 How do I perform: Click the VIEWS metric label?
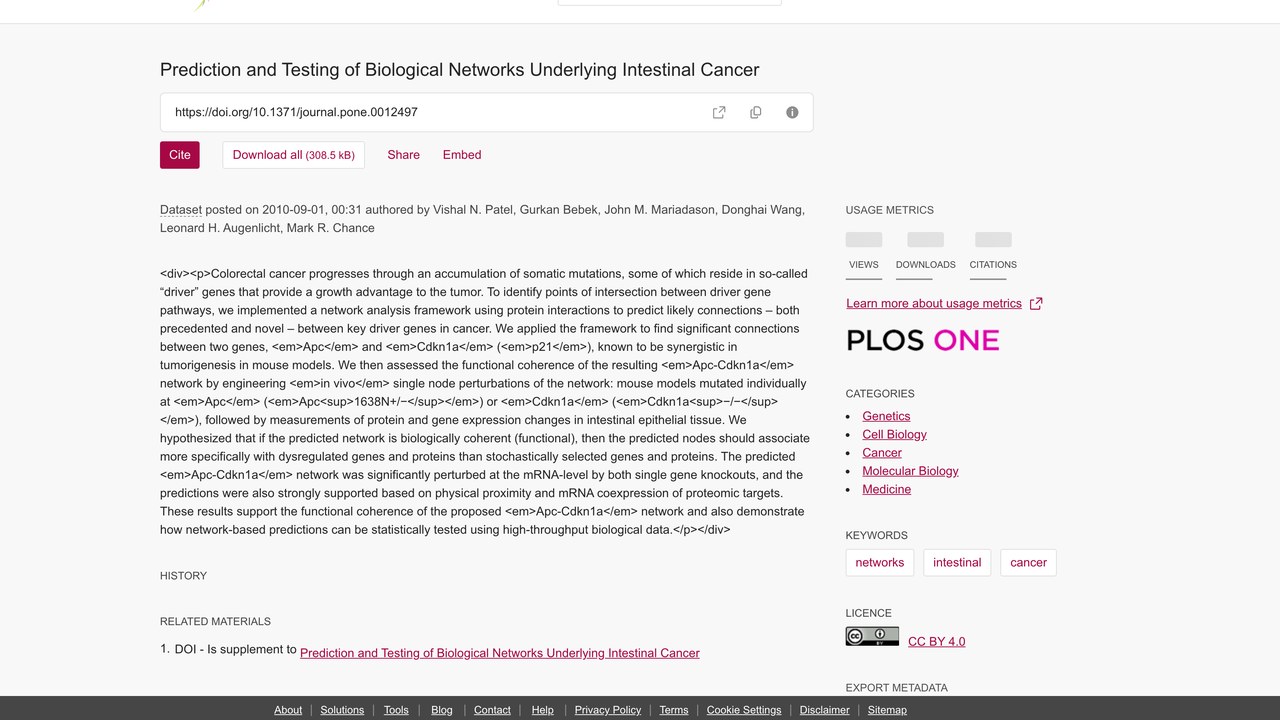pyautogui.click(x=864, y=265)
